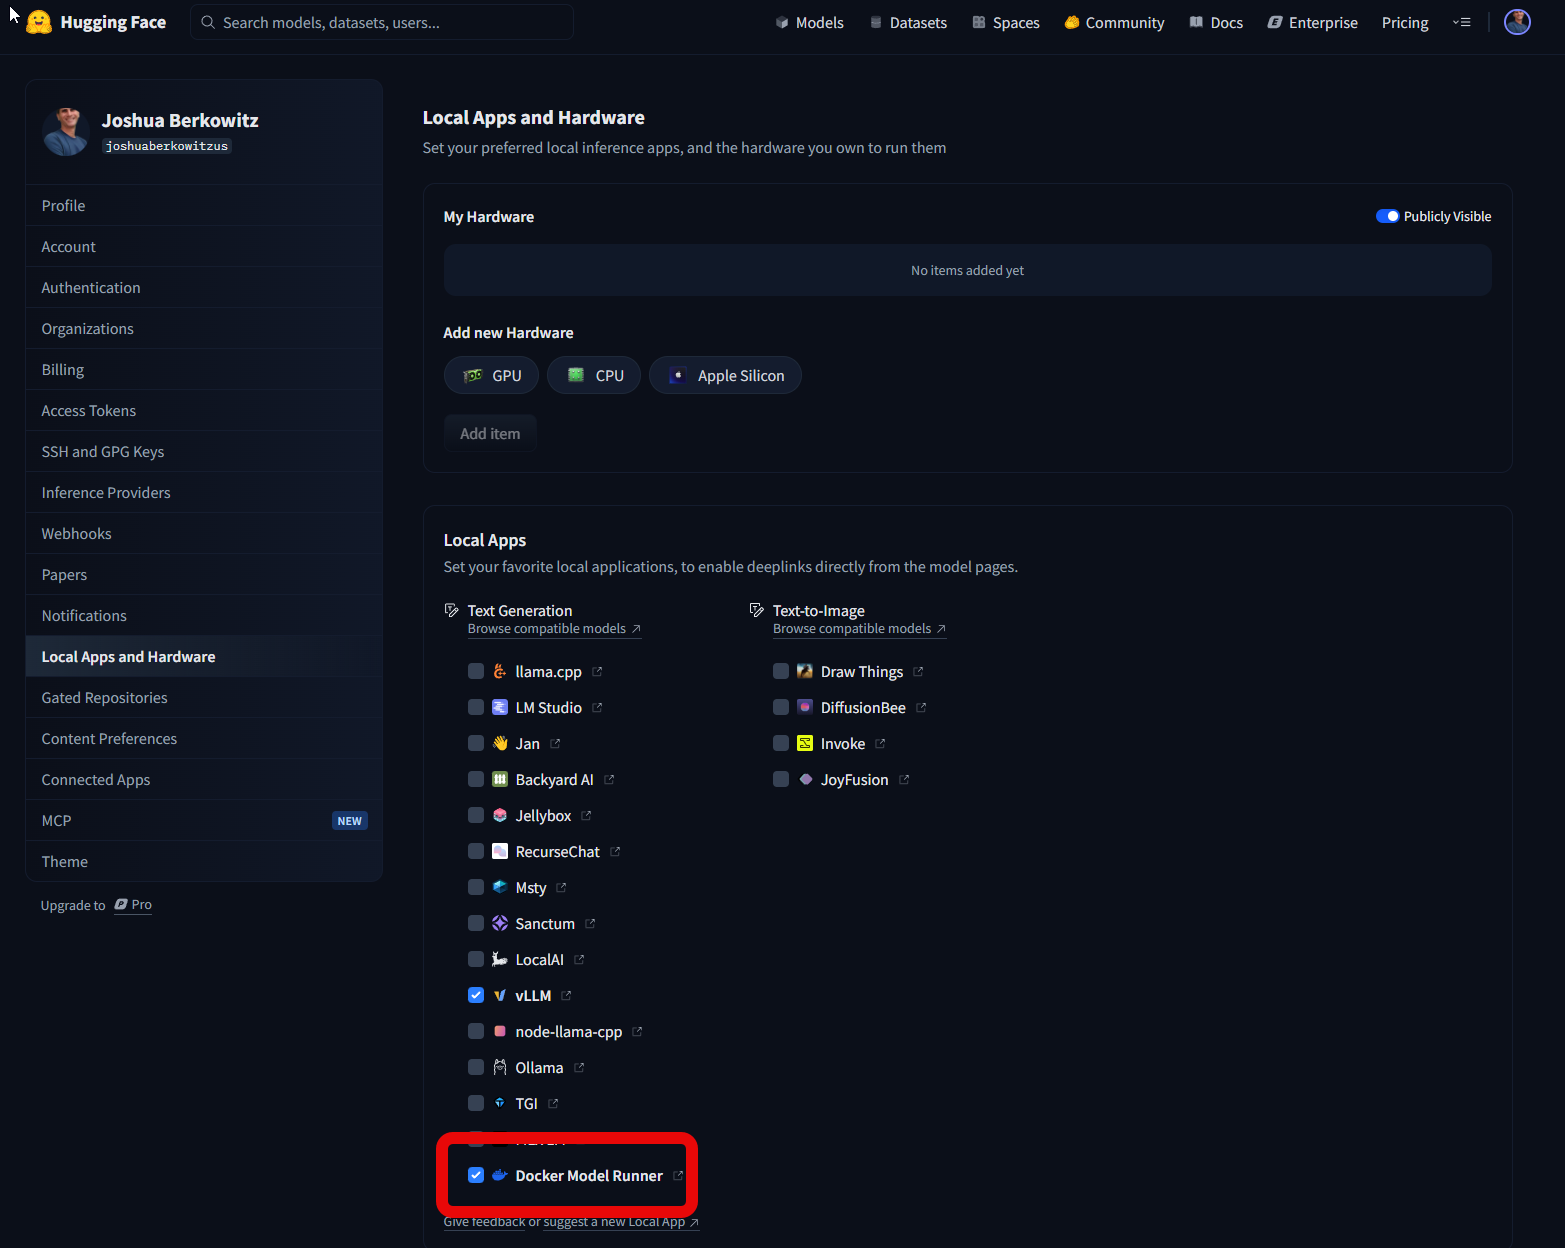Select the GPU hardware type
This screenshot has height=1248, width=1565.
coord(492,376)
